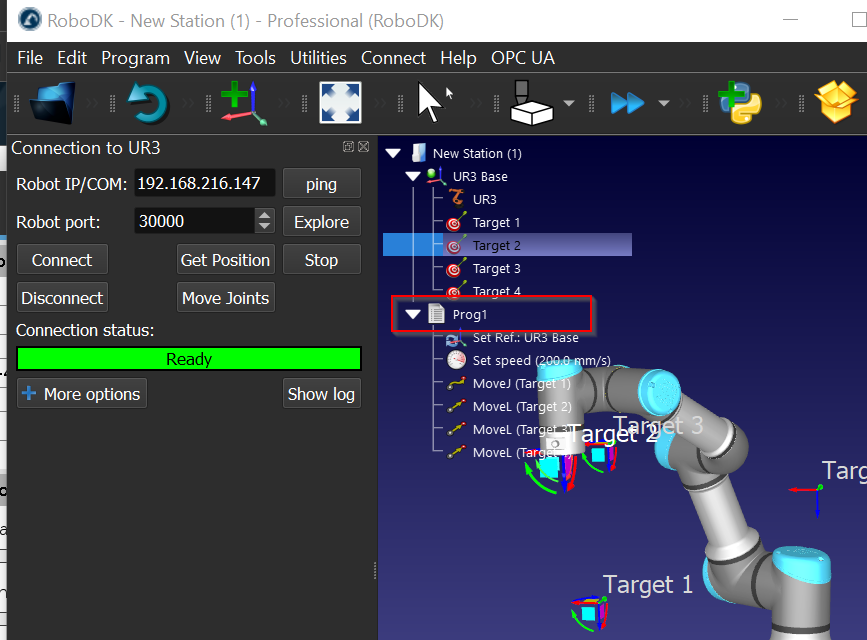Select Target 4 in station tree
This screenshot has width=867, height=640.
pyautogui.click(x=497, y=290)
